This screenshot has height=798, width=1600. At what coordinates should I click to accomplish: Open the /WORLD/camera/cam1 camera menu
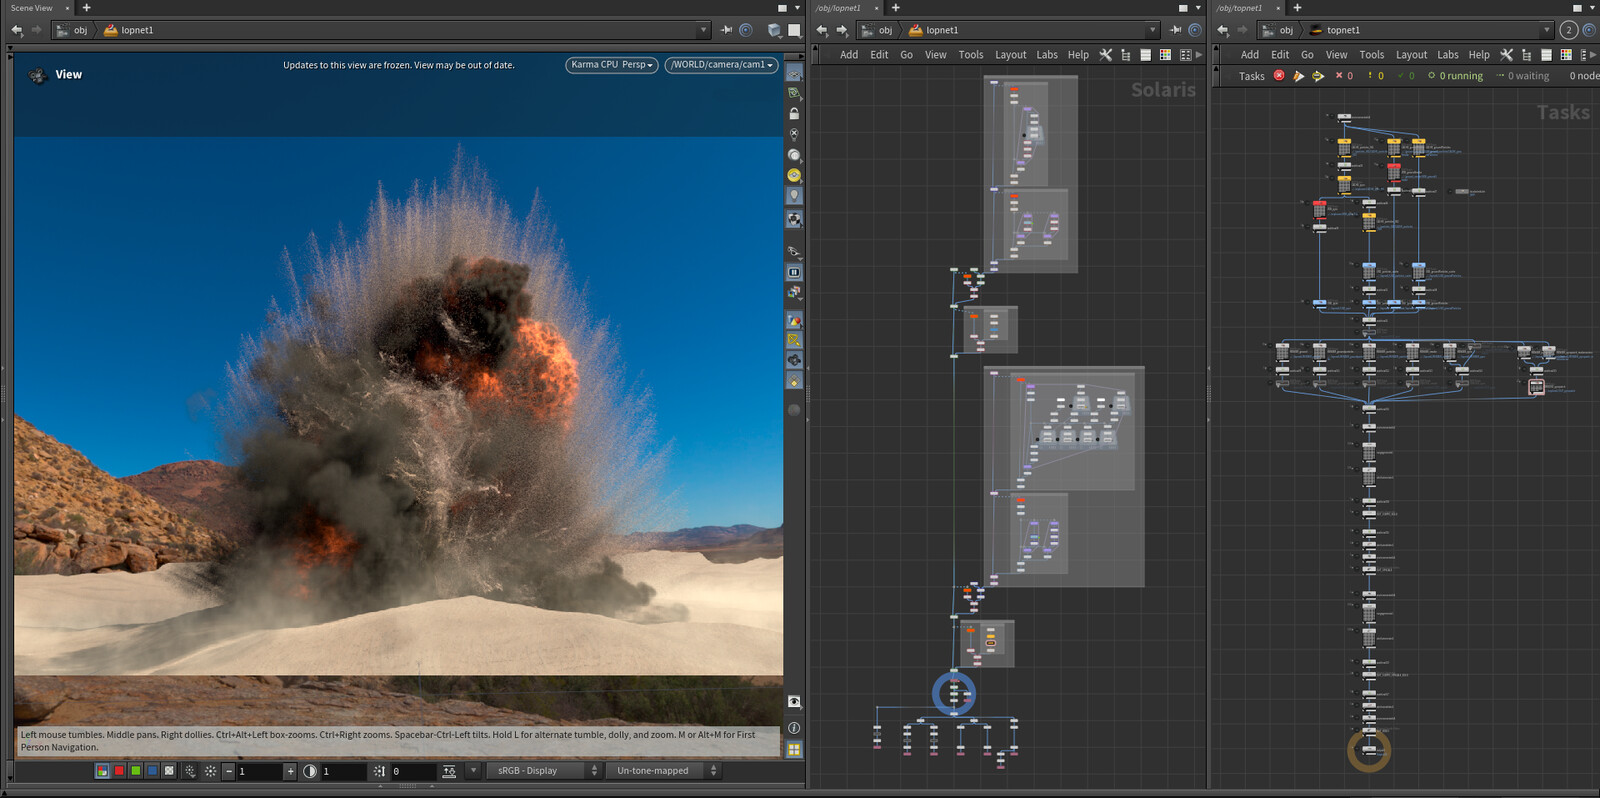point(722,65)
